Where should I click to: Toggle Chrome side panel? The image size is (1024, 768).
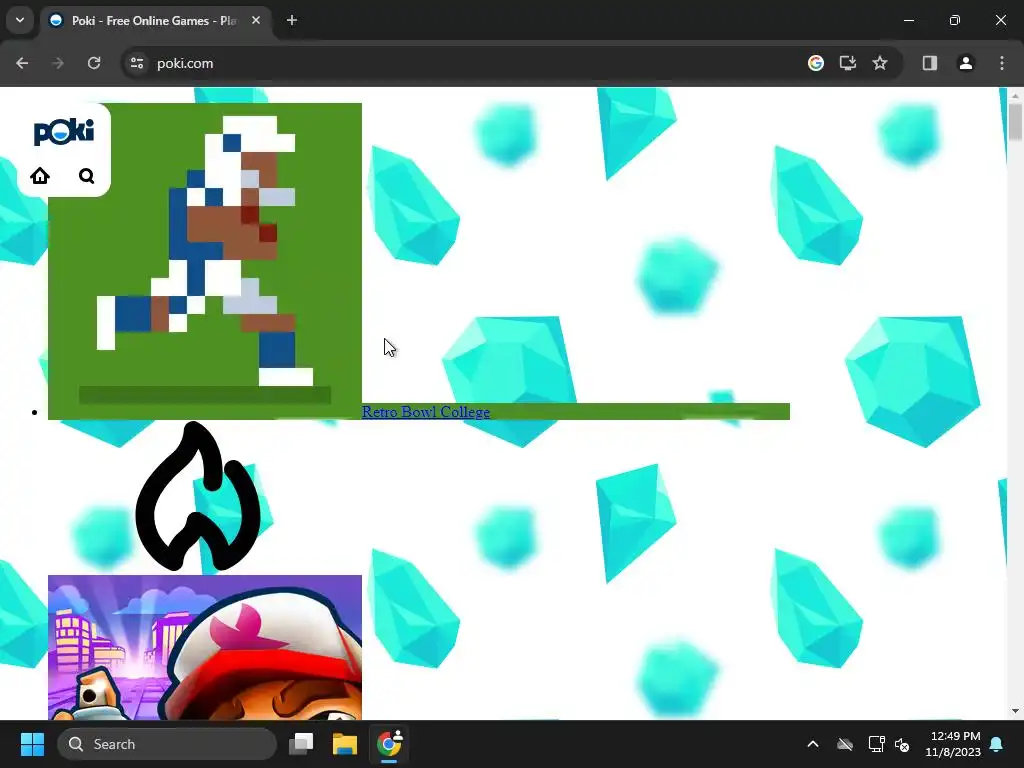(x=929, y=63)
